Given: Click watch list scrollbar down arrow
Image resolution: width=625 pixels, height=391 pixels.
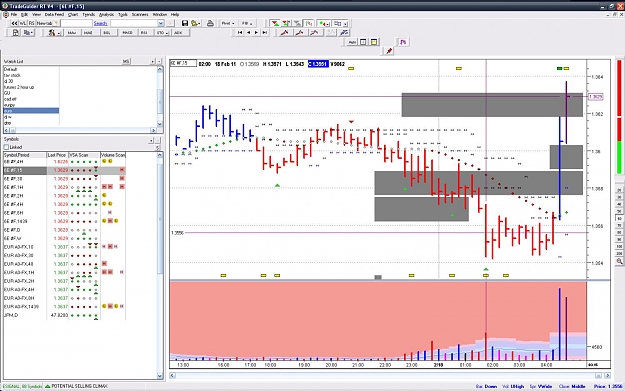Looking at the screenshot, I should pos(160,124).
